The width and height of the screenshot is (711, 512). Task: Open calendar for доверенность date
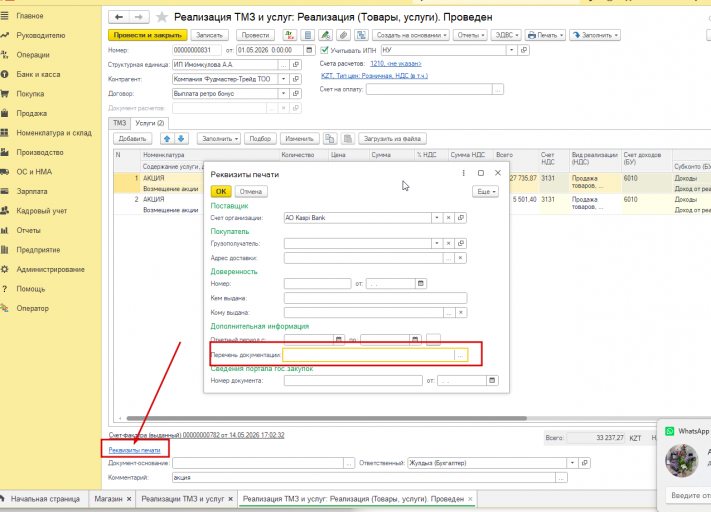421,283
